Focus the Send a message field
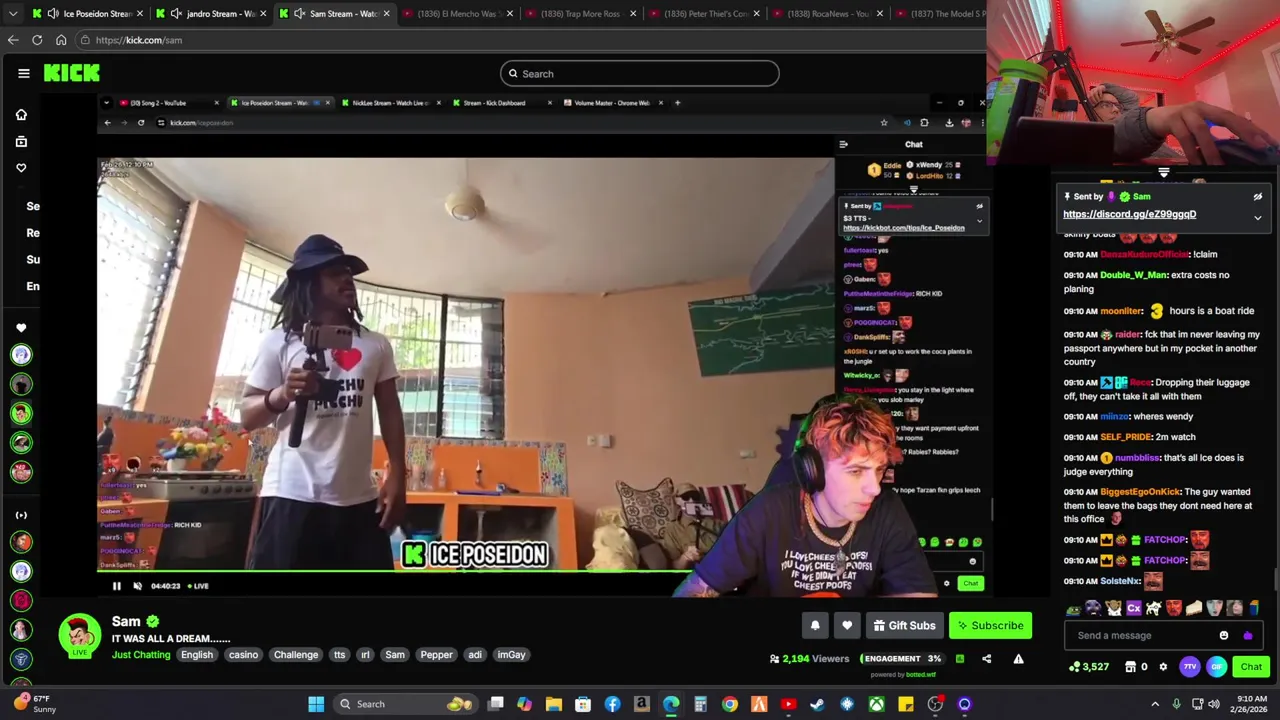The height and width of the screenshot is (720, 1280). tap(1140, 635)
